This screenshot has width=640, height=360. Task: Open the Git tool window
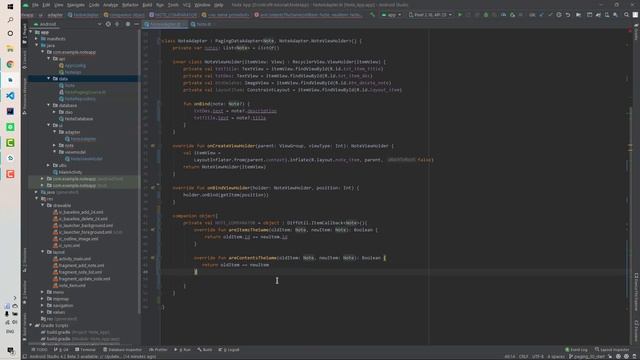click(x=61, y=350)
